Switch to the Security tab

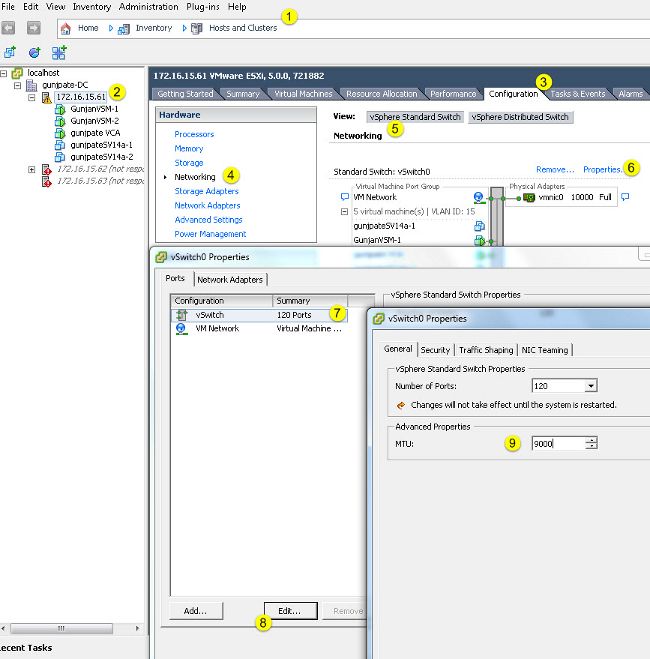435,350
